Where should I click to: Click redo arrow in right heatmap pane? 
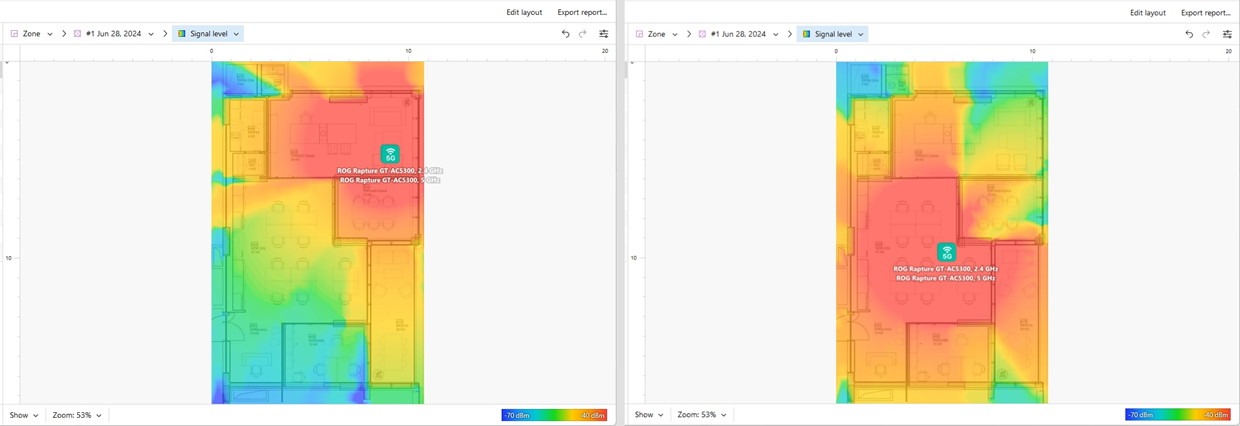[x=1207, y=34]
